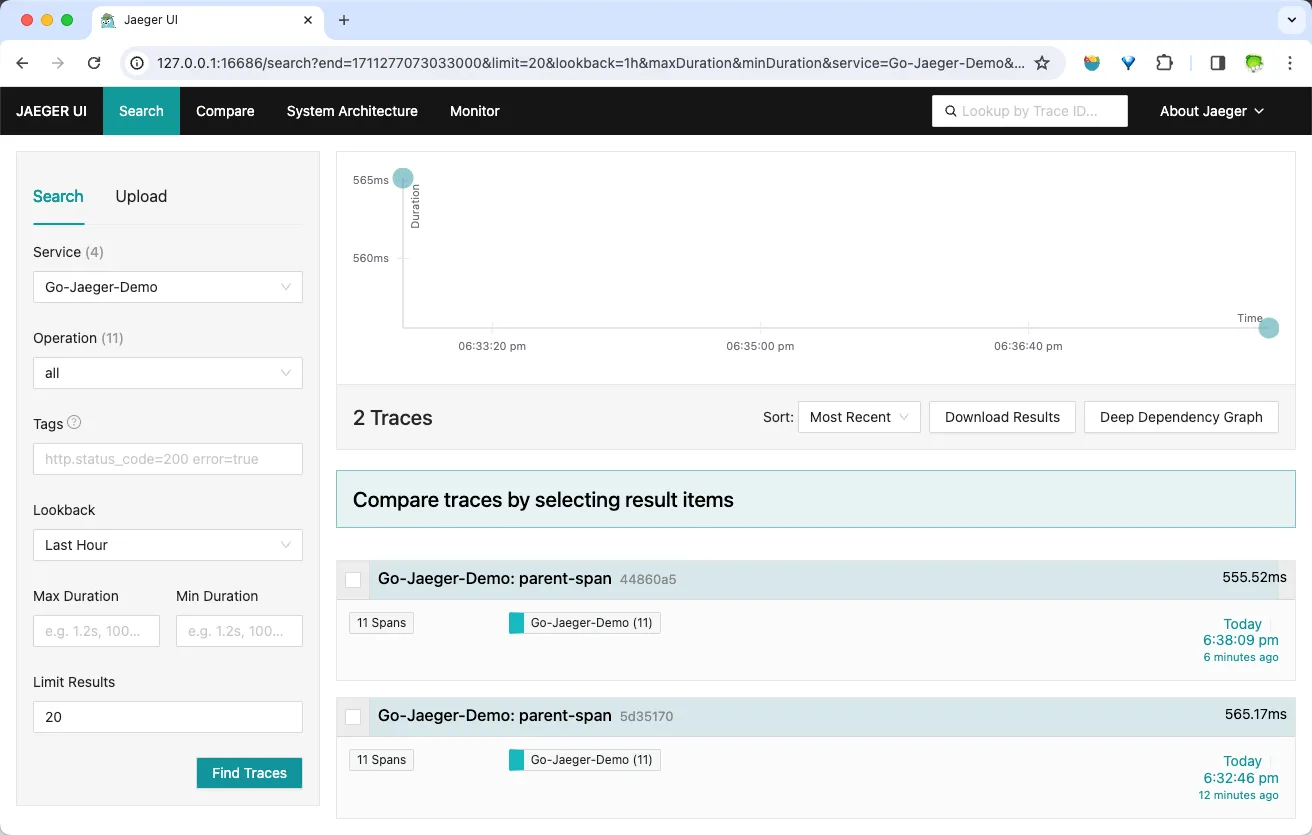1312x835 pixels.
Task: Open the System Architecture menu item
Action: 352,111
